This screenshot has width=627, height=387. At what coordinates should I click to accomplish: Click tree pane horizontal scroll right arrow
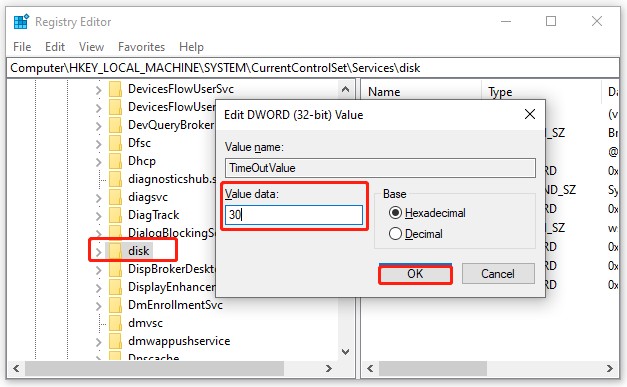tap(329, 368)
